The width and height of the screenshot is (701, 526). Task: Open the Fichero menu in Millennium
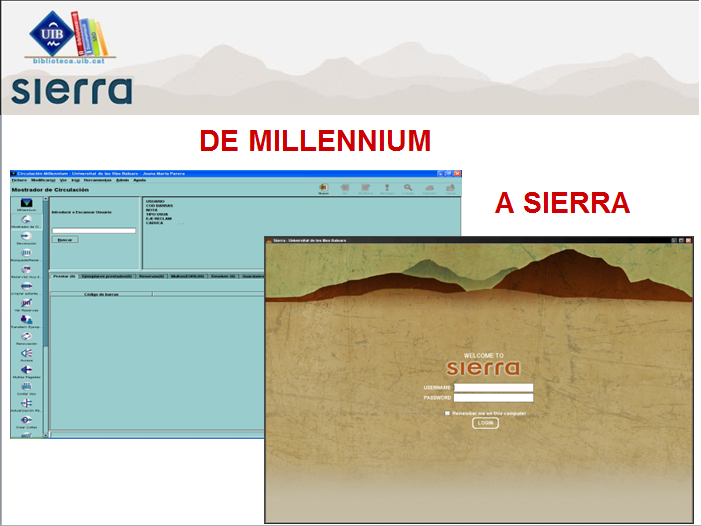point(19,180)
